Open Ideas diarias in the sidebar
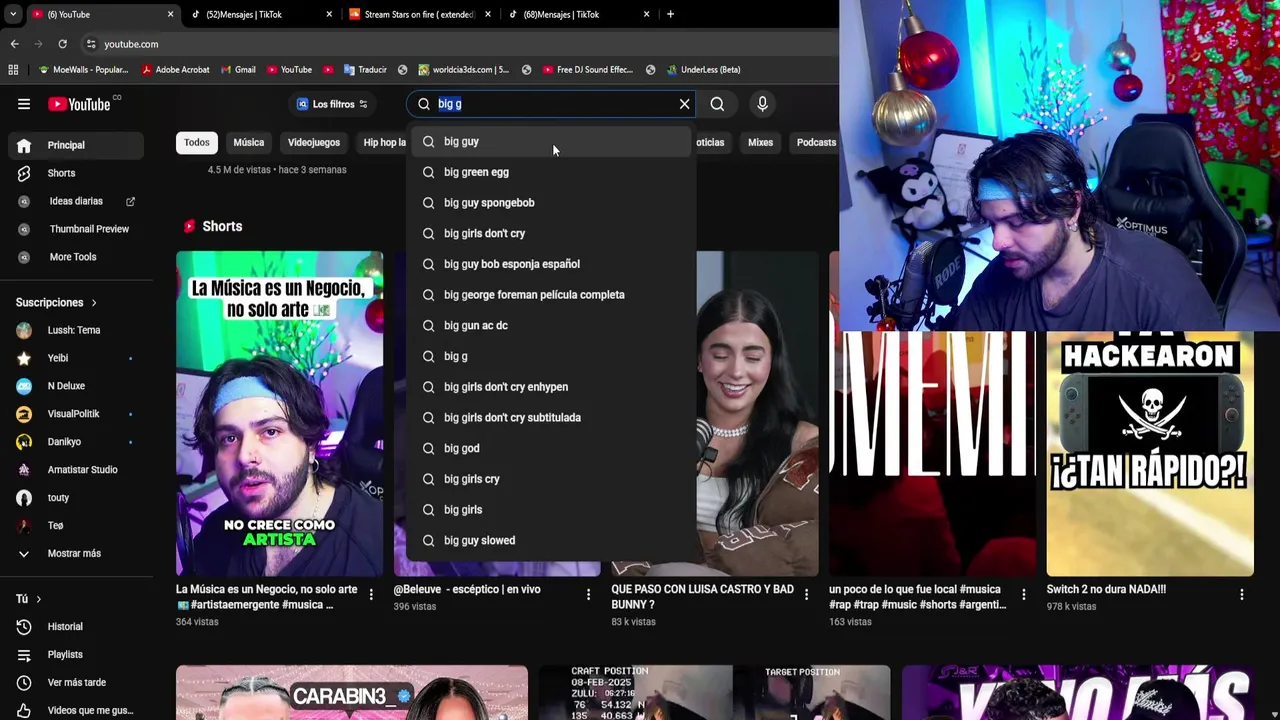The image size is (1280, 720). (x=76, y=201)
